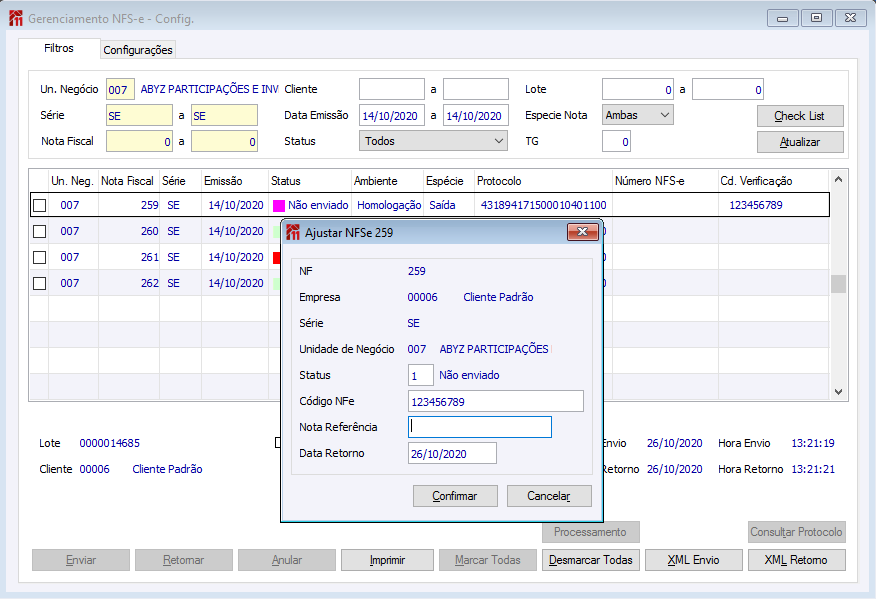Tick the checkbox for nota fiscal 262

point(39,283)
